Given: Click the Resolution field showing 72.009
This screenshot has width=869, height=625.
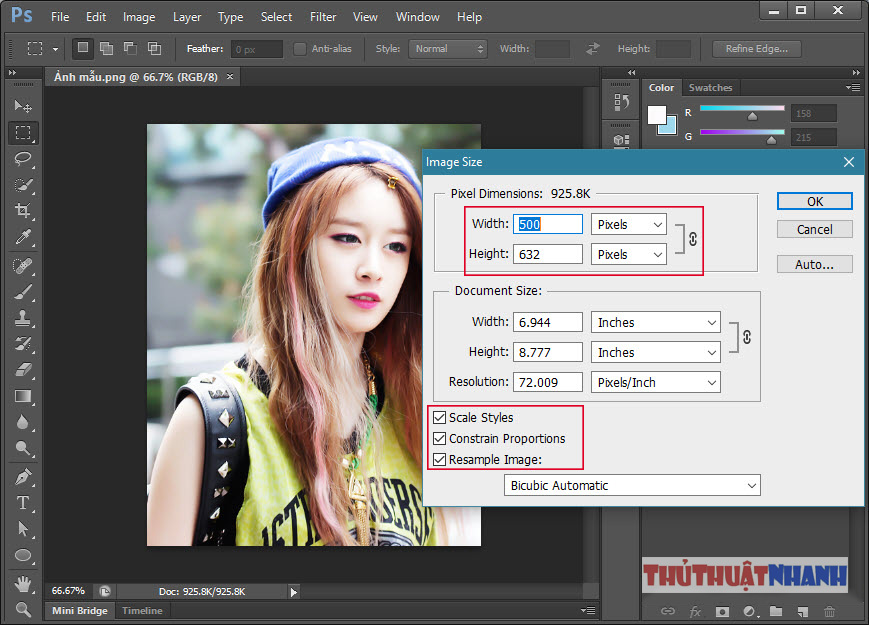Looking at the screenshot, I should coord(548,382).
